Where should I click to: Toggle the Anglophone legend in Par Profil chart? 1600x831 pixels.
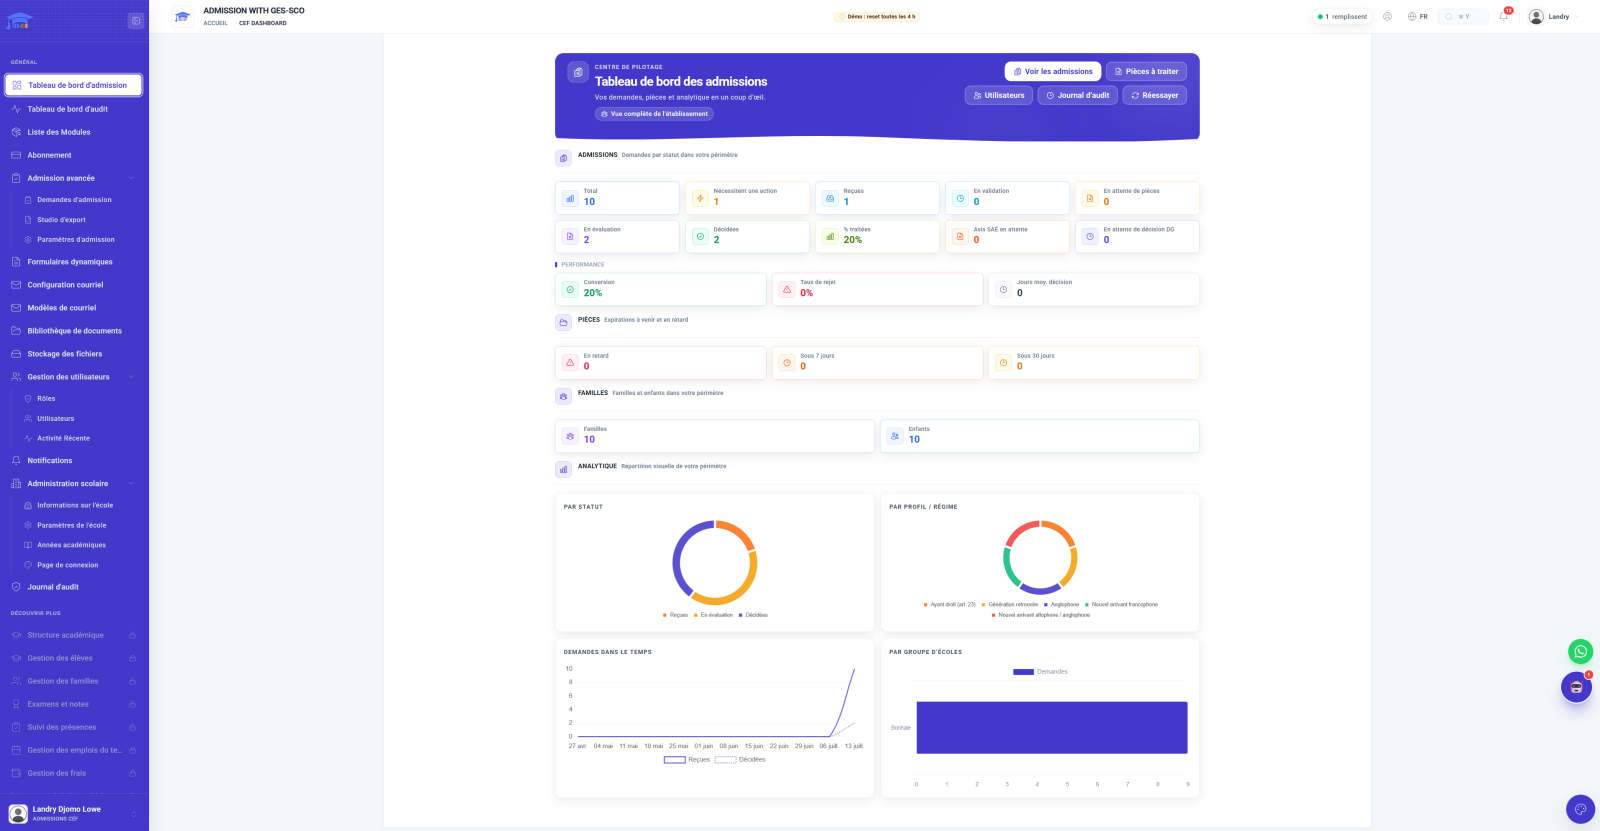click(1061, 605)
